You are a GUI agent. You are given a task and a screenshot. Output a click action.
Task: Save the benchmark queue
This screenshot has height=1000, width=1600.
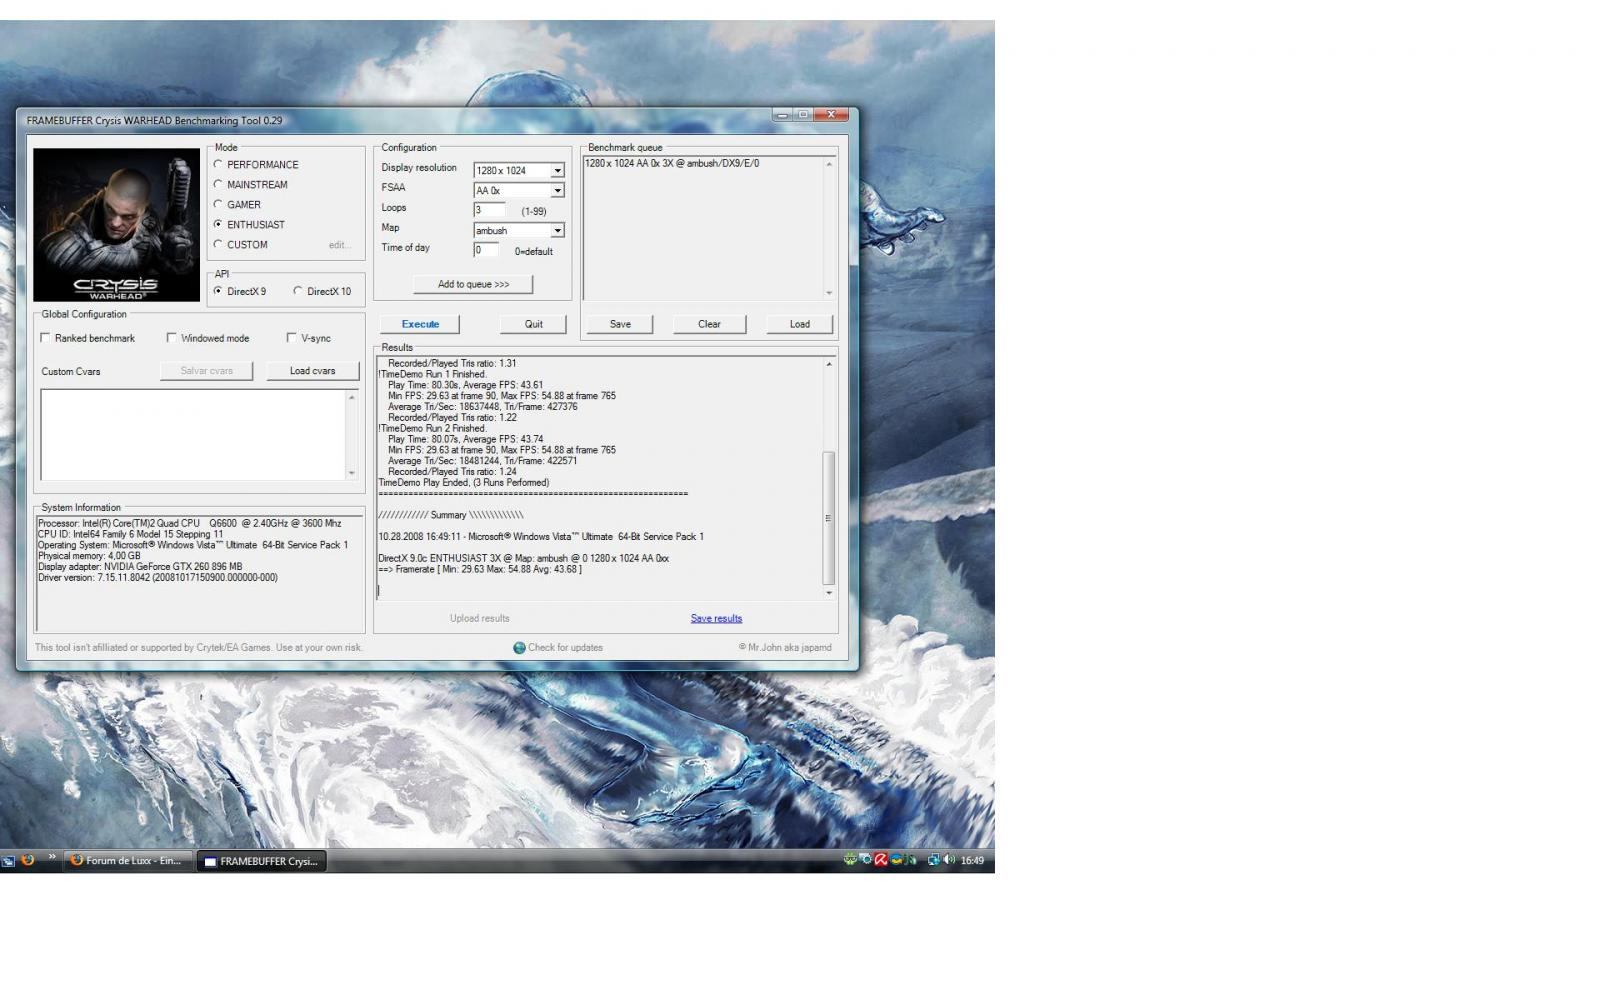point(620,324)
